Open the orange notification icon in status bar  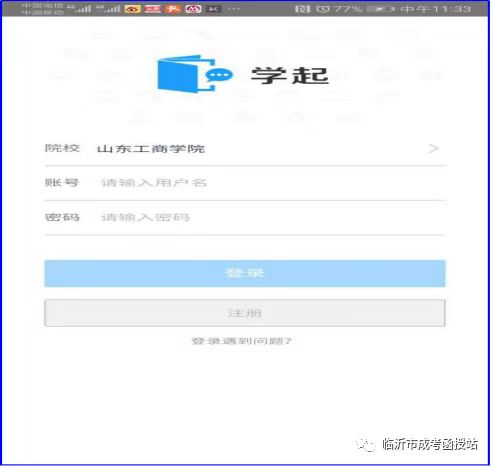click(173, 9)
